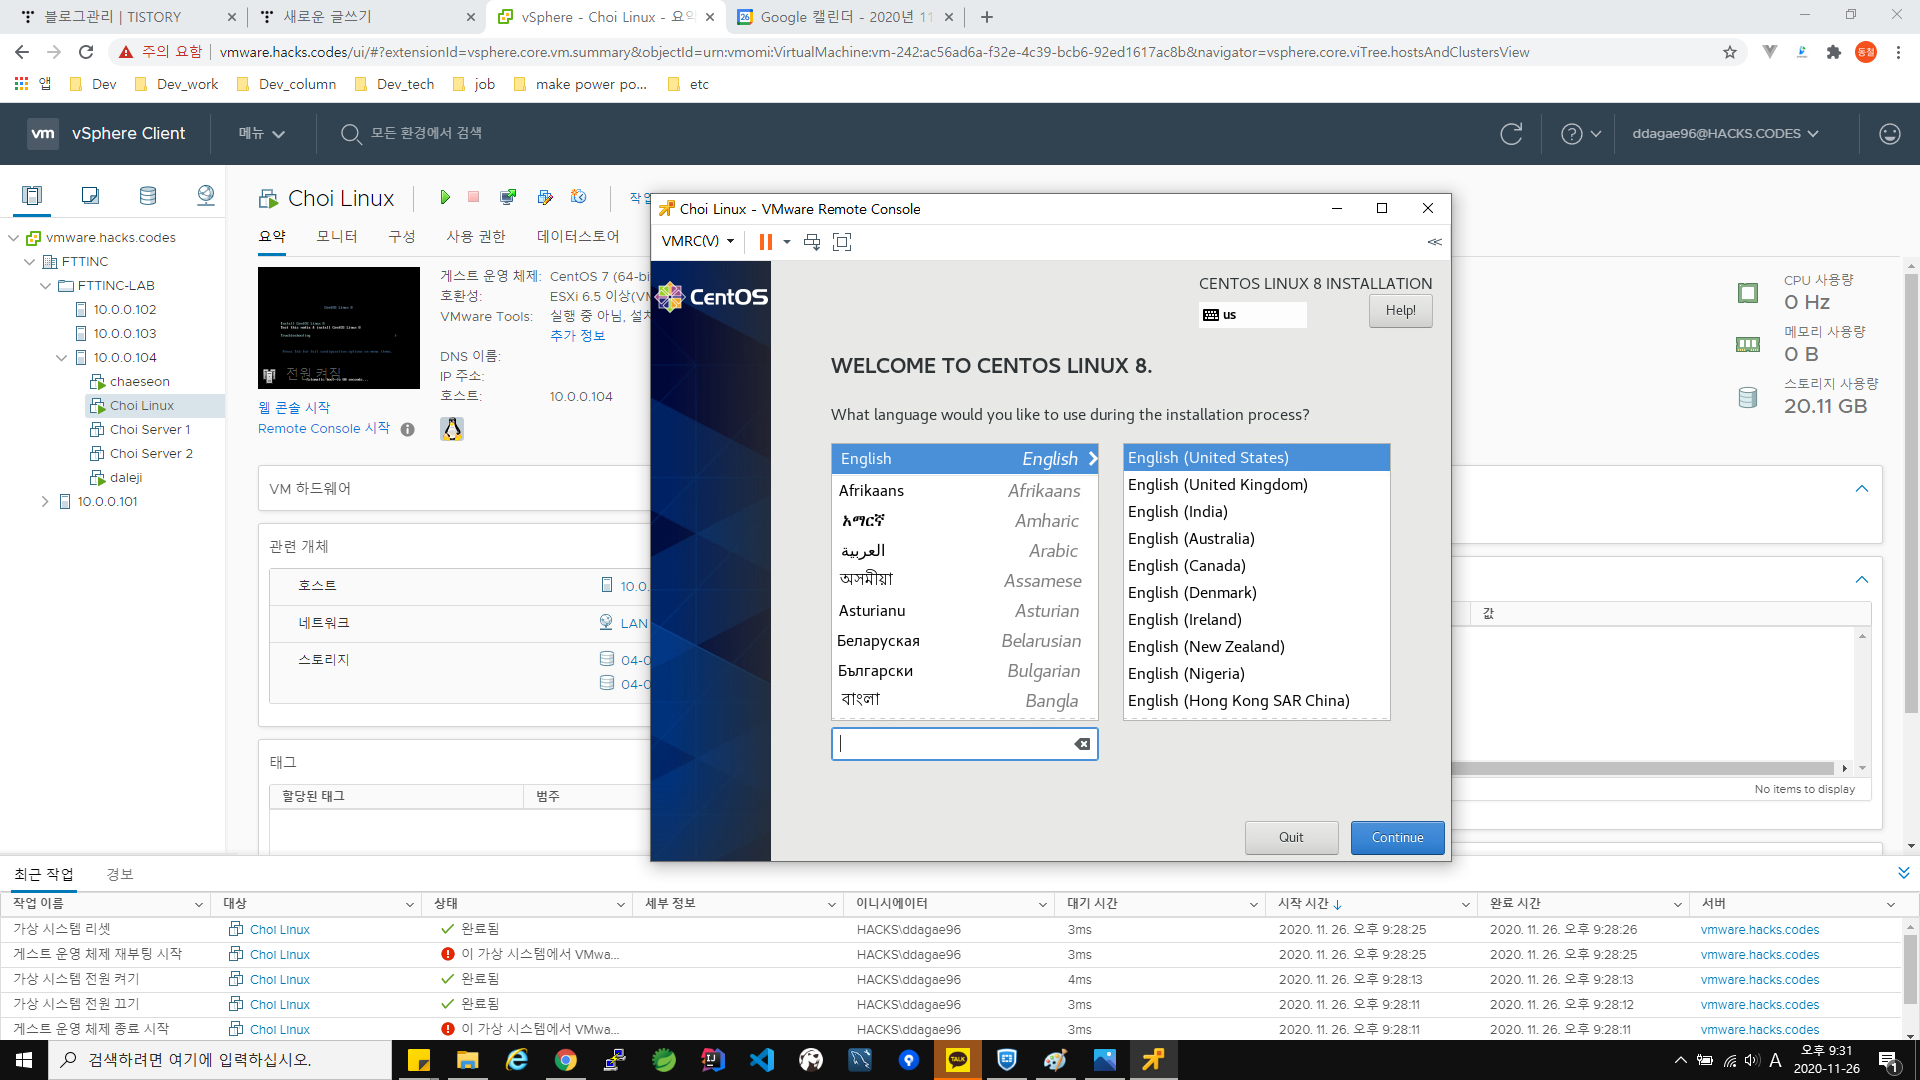
Task: Bookmark this page with the star
Action: click(1730, 52)
